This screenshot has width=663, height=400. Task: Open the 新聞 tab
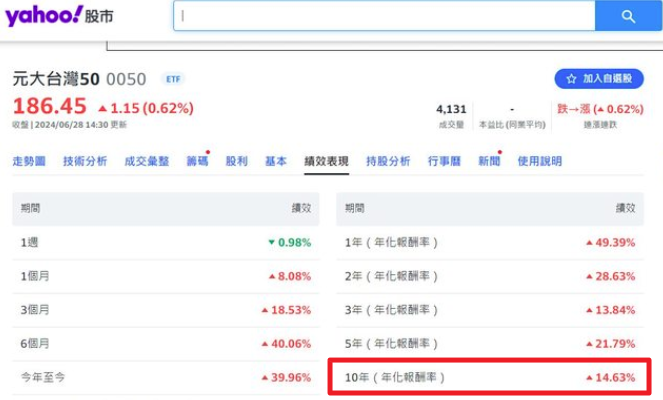click(489, 161)
